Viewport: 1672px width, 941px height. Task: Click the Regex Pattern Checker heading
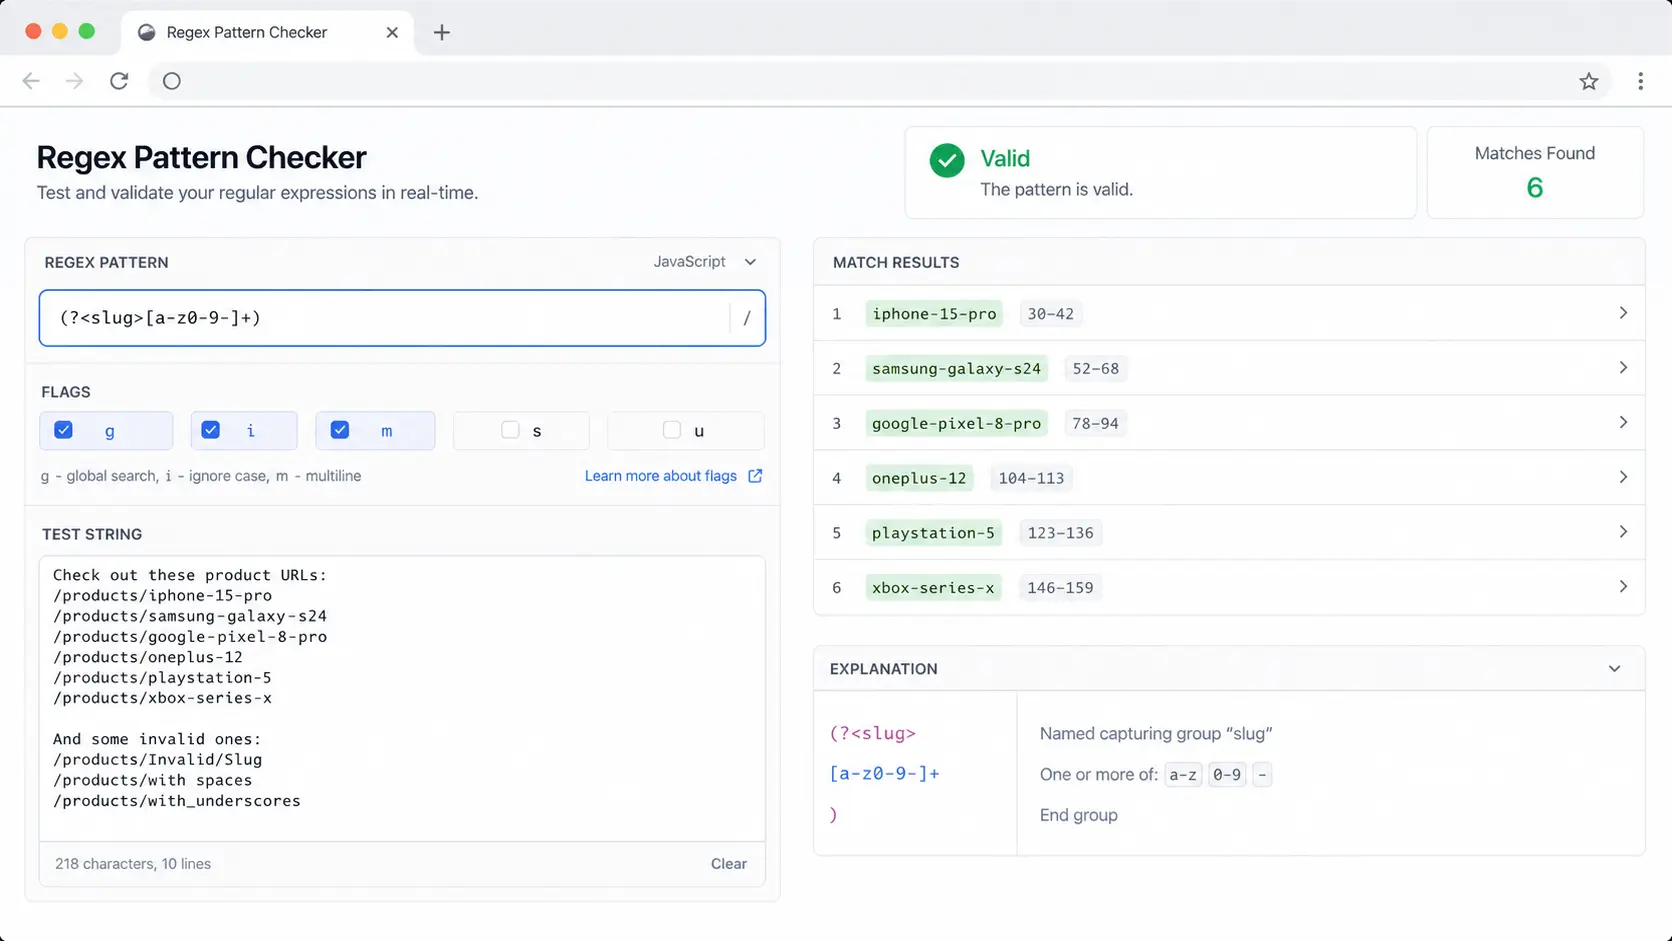(201, 157)
